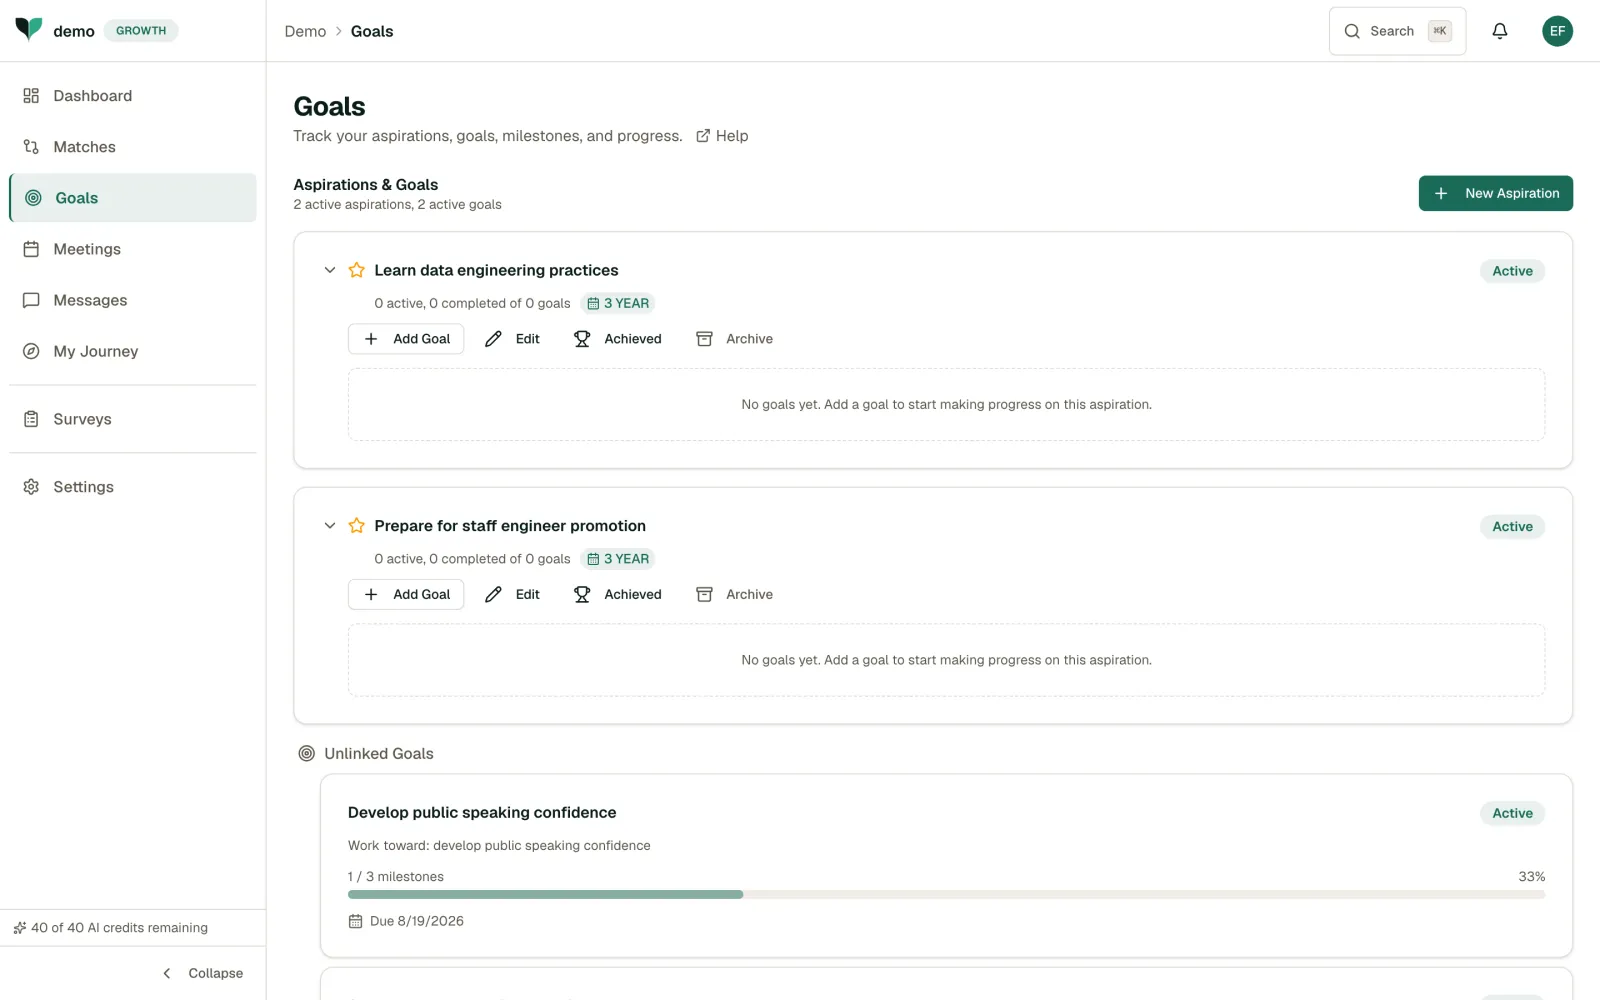Collapse Prepare for staff engineer promotion aspiration
Screen dimensions: 1600x1000
click(330, 526)
